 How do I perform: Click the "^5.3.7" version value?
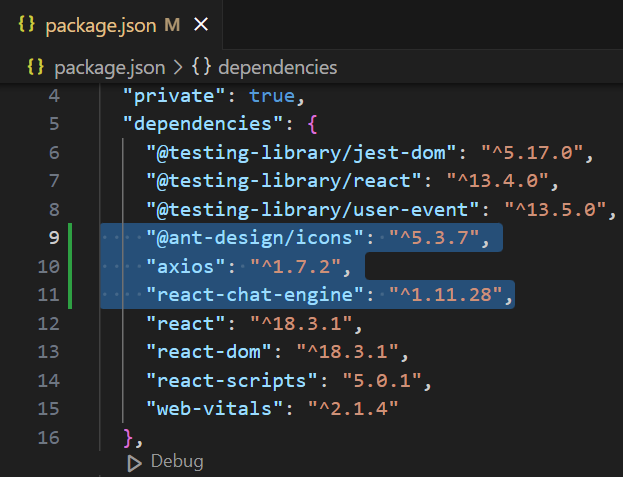(x=434, y=238)
